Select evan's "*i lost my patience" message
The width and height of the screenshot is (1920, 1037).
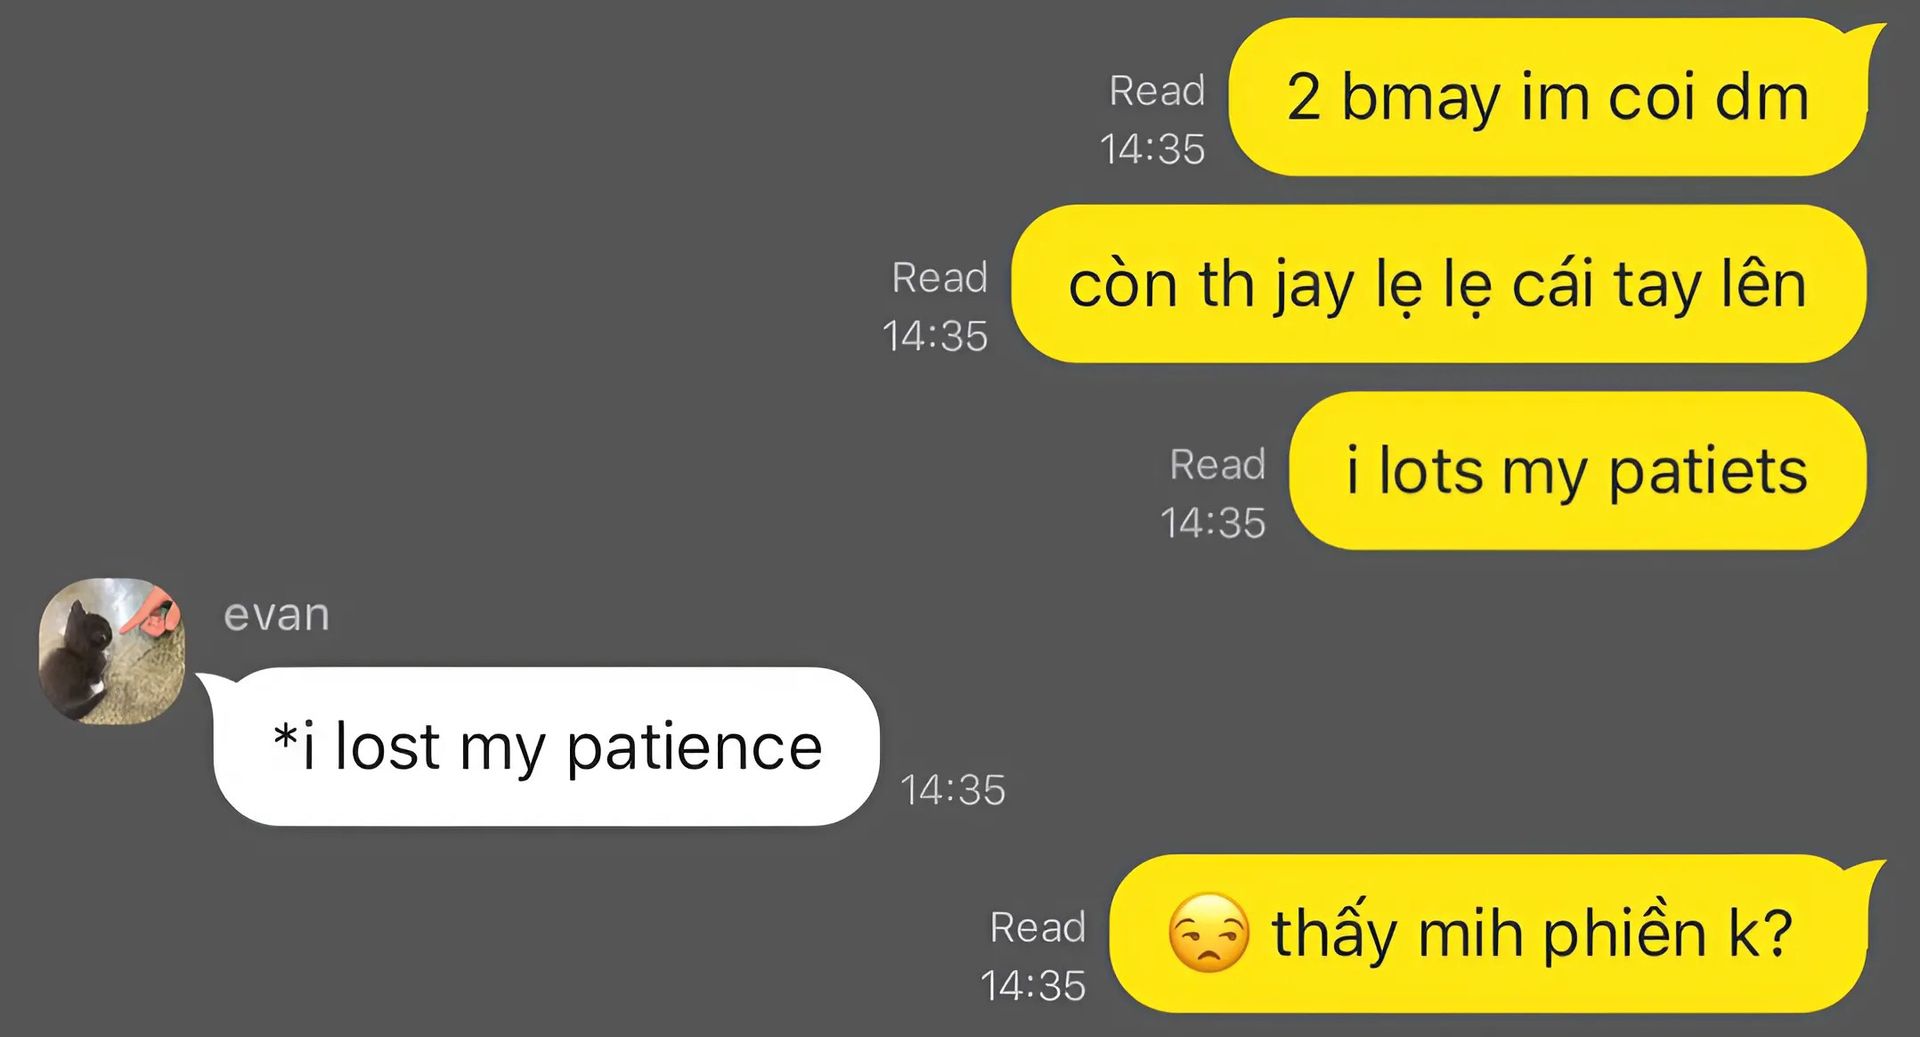click(x=546, y=746)
